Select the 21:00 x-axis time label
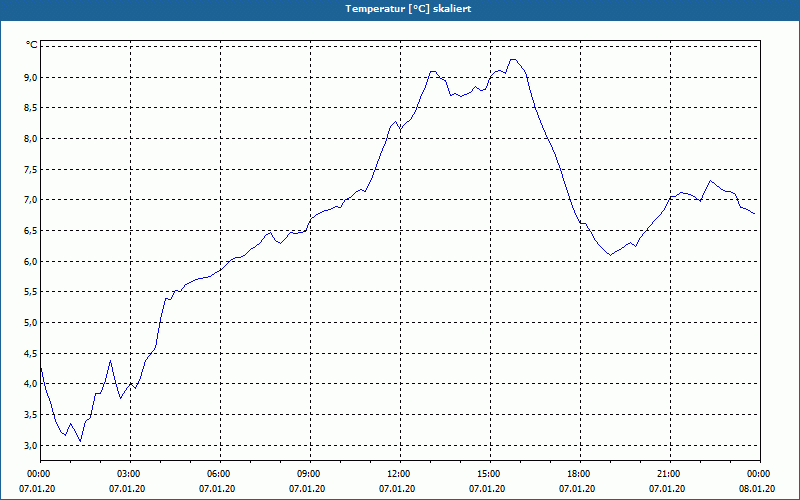800x500 pixels. pos(670,474)
